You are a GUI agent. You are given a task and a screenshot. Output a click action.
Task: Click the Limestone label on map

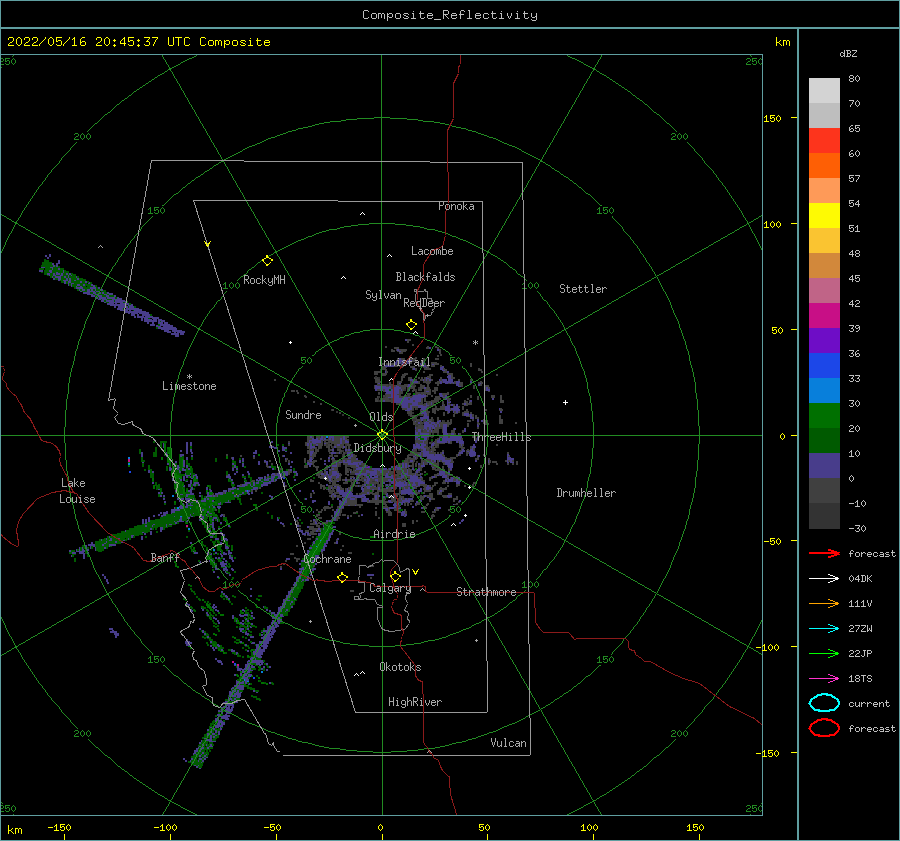(x=189, y=386)
